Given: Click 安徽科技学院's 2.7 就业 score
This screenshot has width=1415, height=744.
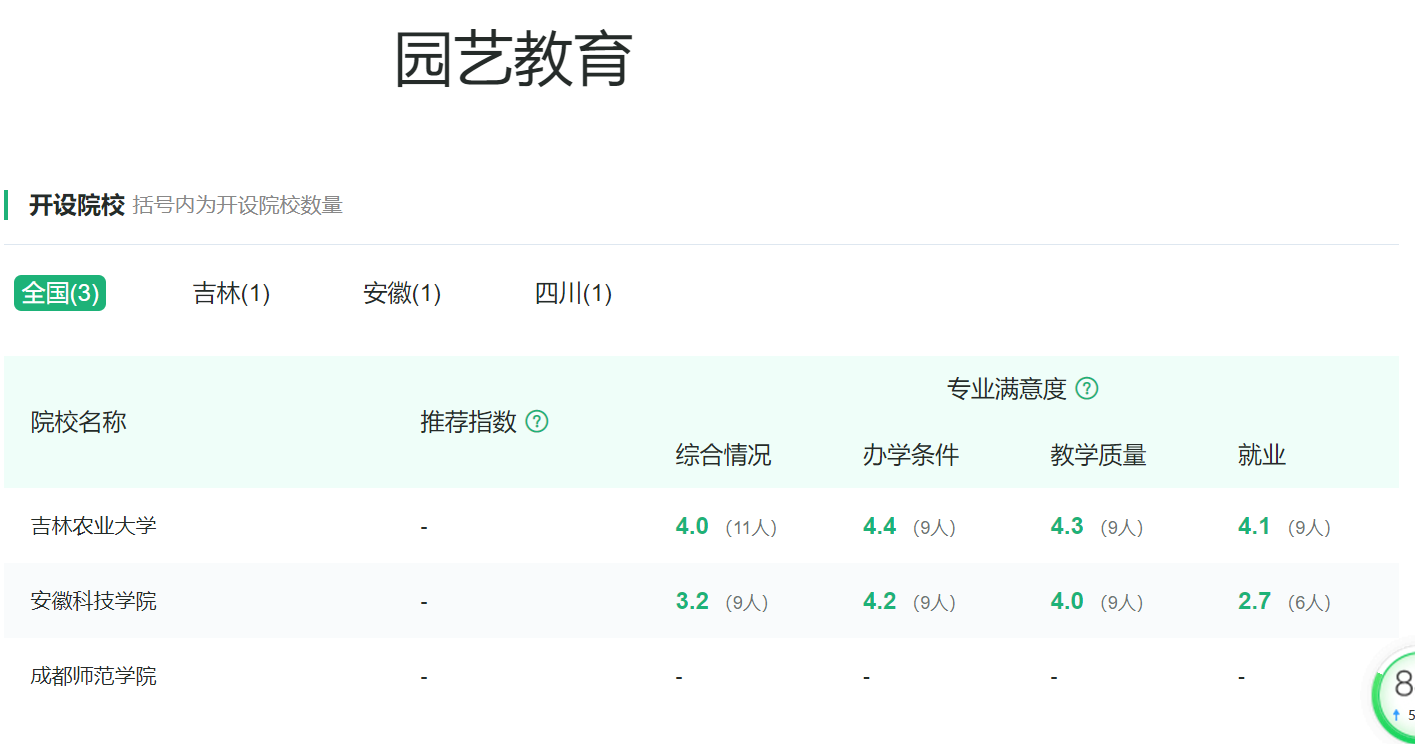Looking at the screenshot, I should [1254, 601].
